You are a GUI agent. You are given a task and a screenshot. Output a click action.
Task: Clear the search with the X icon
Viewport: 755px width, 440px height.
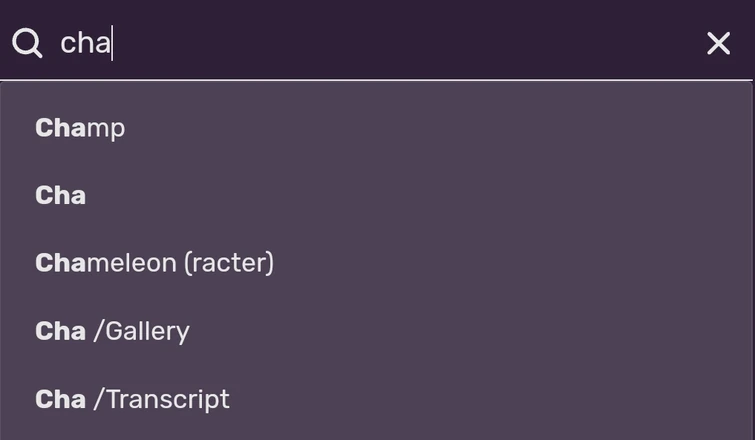718,43
